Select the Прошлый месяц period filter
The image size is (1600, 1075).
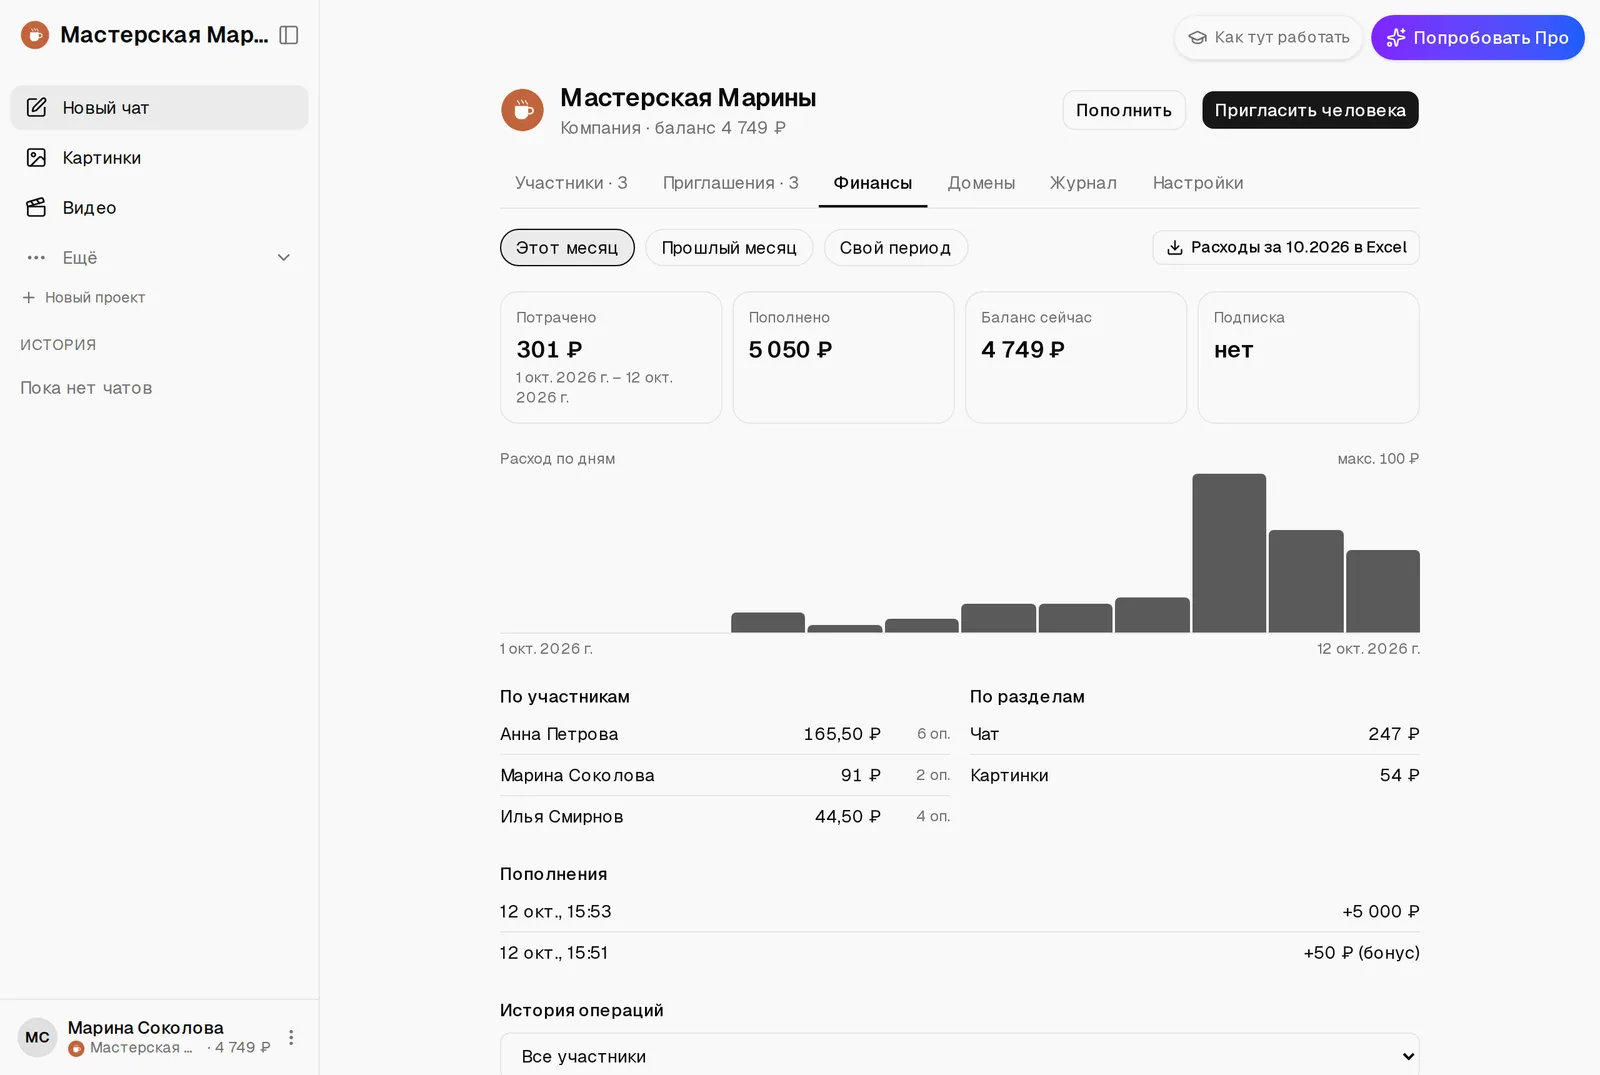pos(729,247)
